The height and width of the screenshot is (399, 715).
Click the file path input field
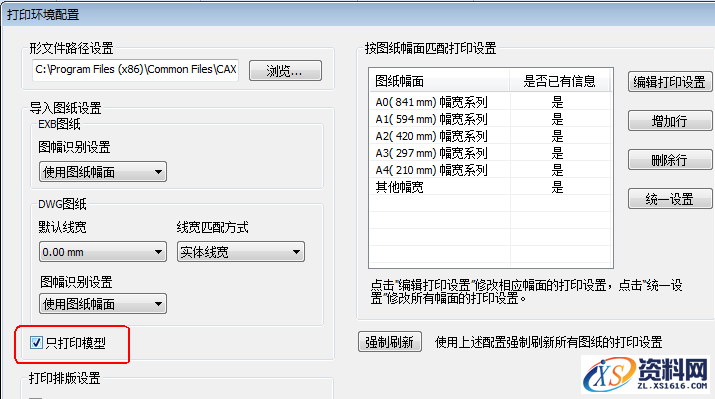(x=135, y=70)
